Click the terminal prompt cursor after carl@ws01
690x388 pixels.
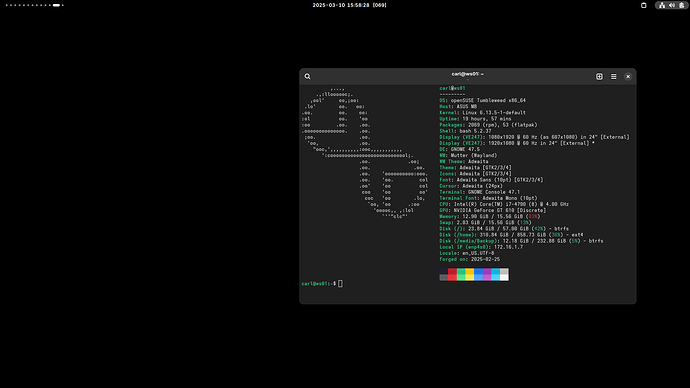pos(340,284)
